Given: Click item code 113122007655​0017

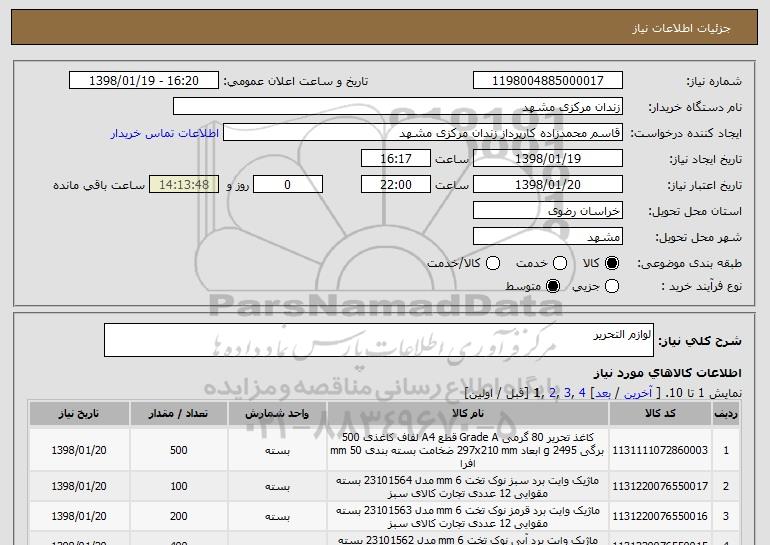Looking at the screenshot, I should tap(660, 486).
